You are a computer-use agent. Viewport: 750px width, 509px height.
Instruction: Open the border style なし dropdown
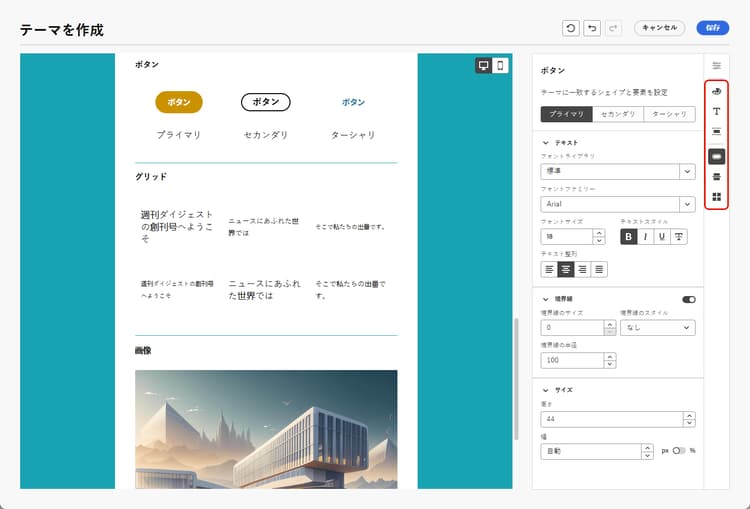coord(658,328)
